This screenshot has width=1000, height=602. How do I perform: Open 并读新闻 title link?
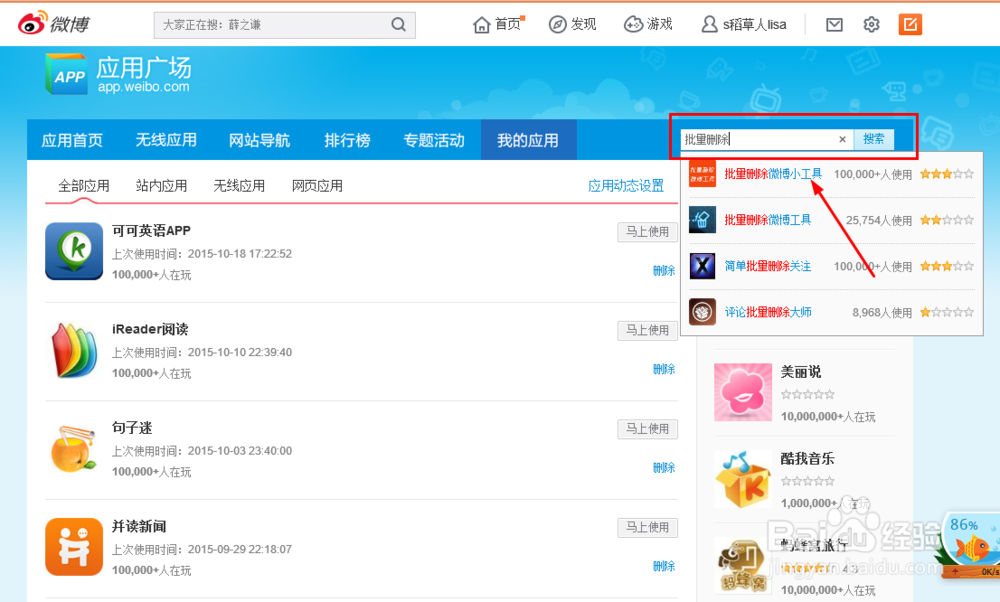(x=139, y=526)
